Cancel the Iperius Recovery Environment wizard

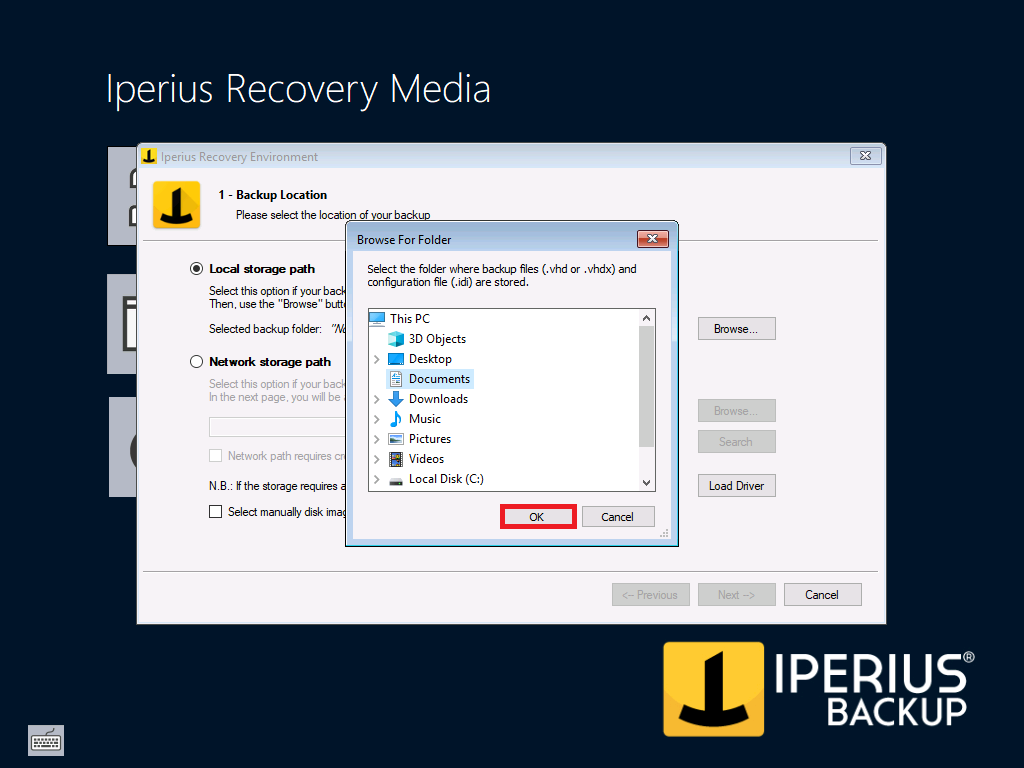point(822,594)
